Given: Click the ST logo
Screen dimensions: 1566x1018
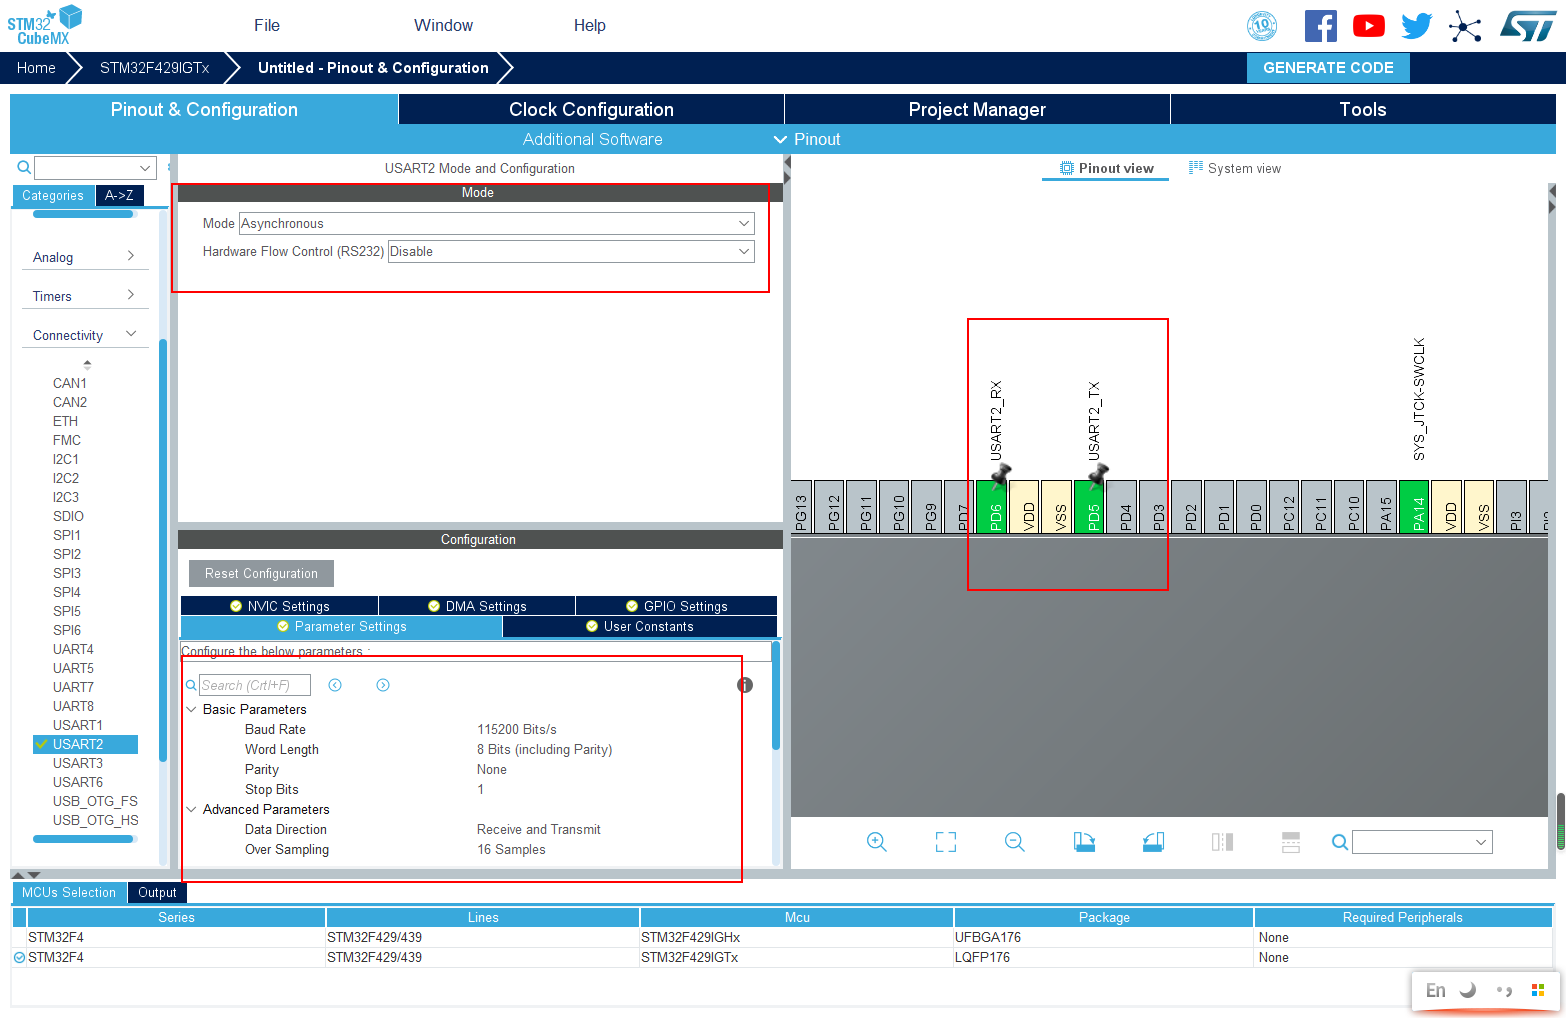Looking at the screenshot, I should point(1528,26).
